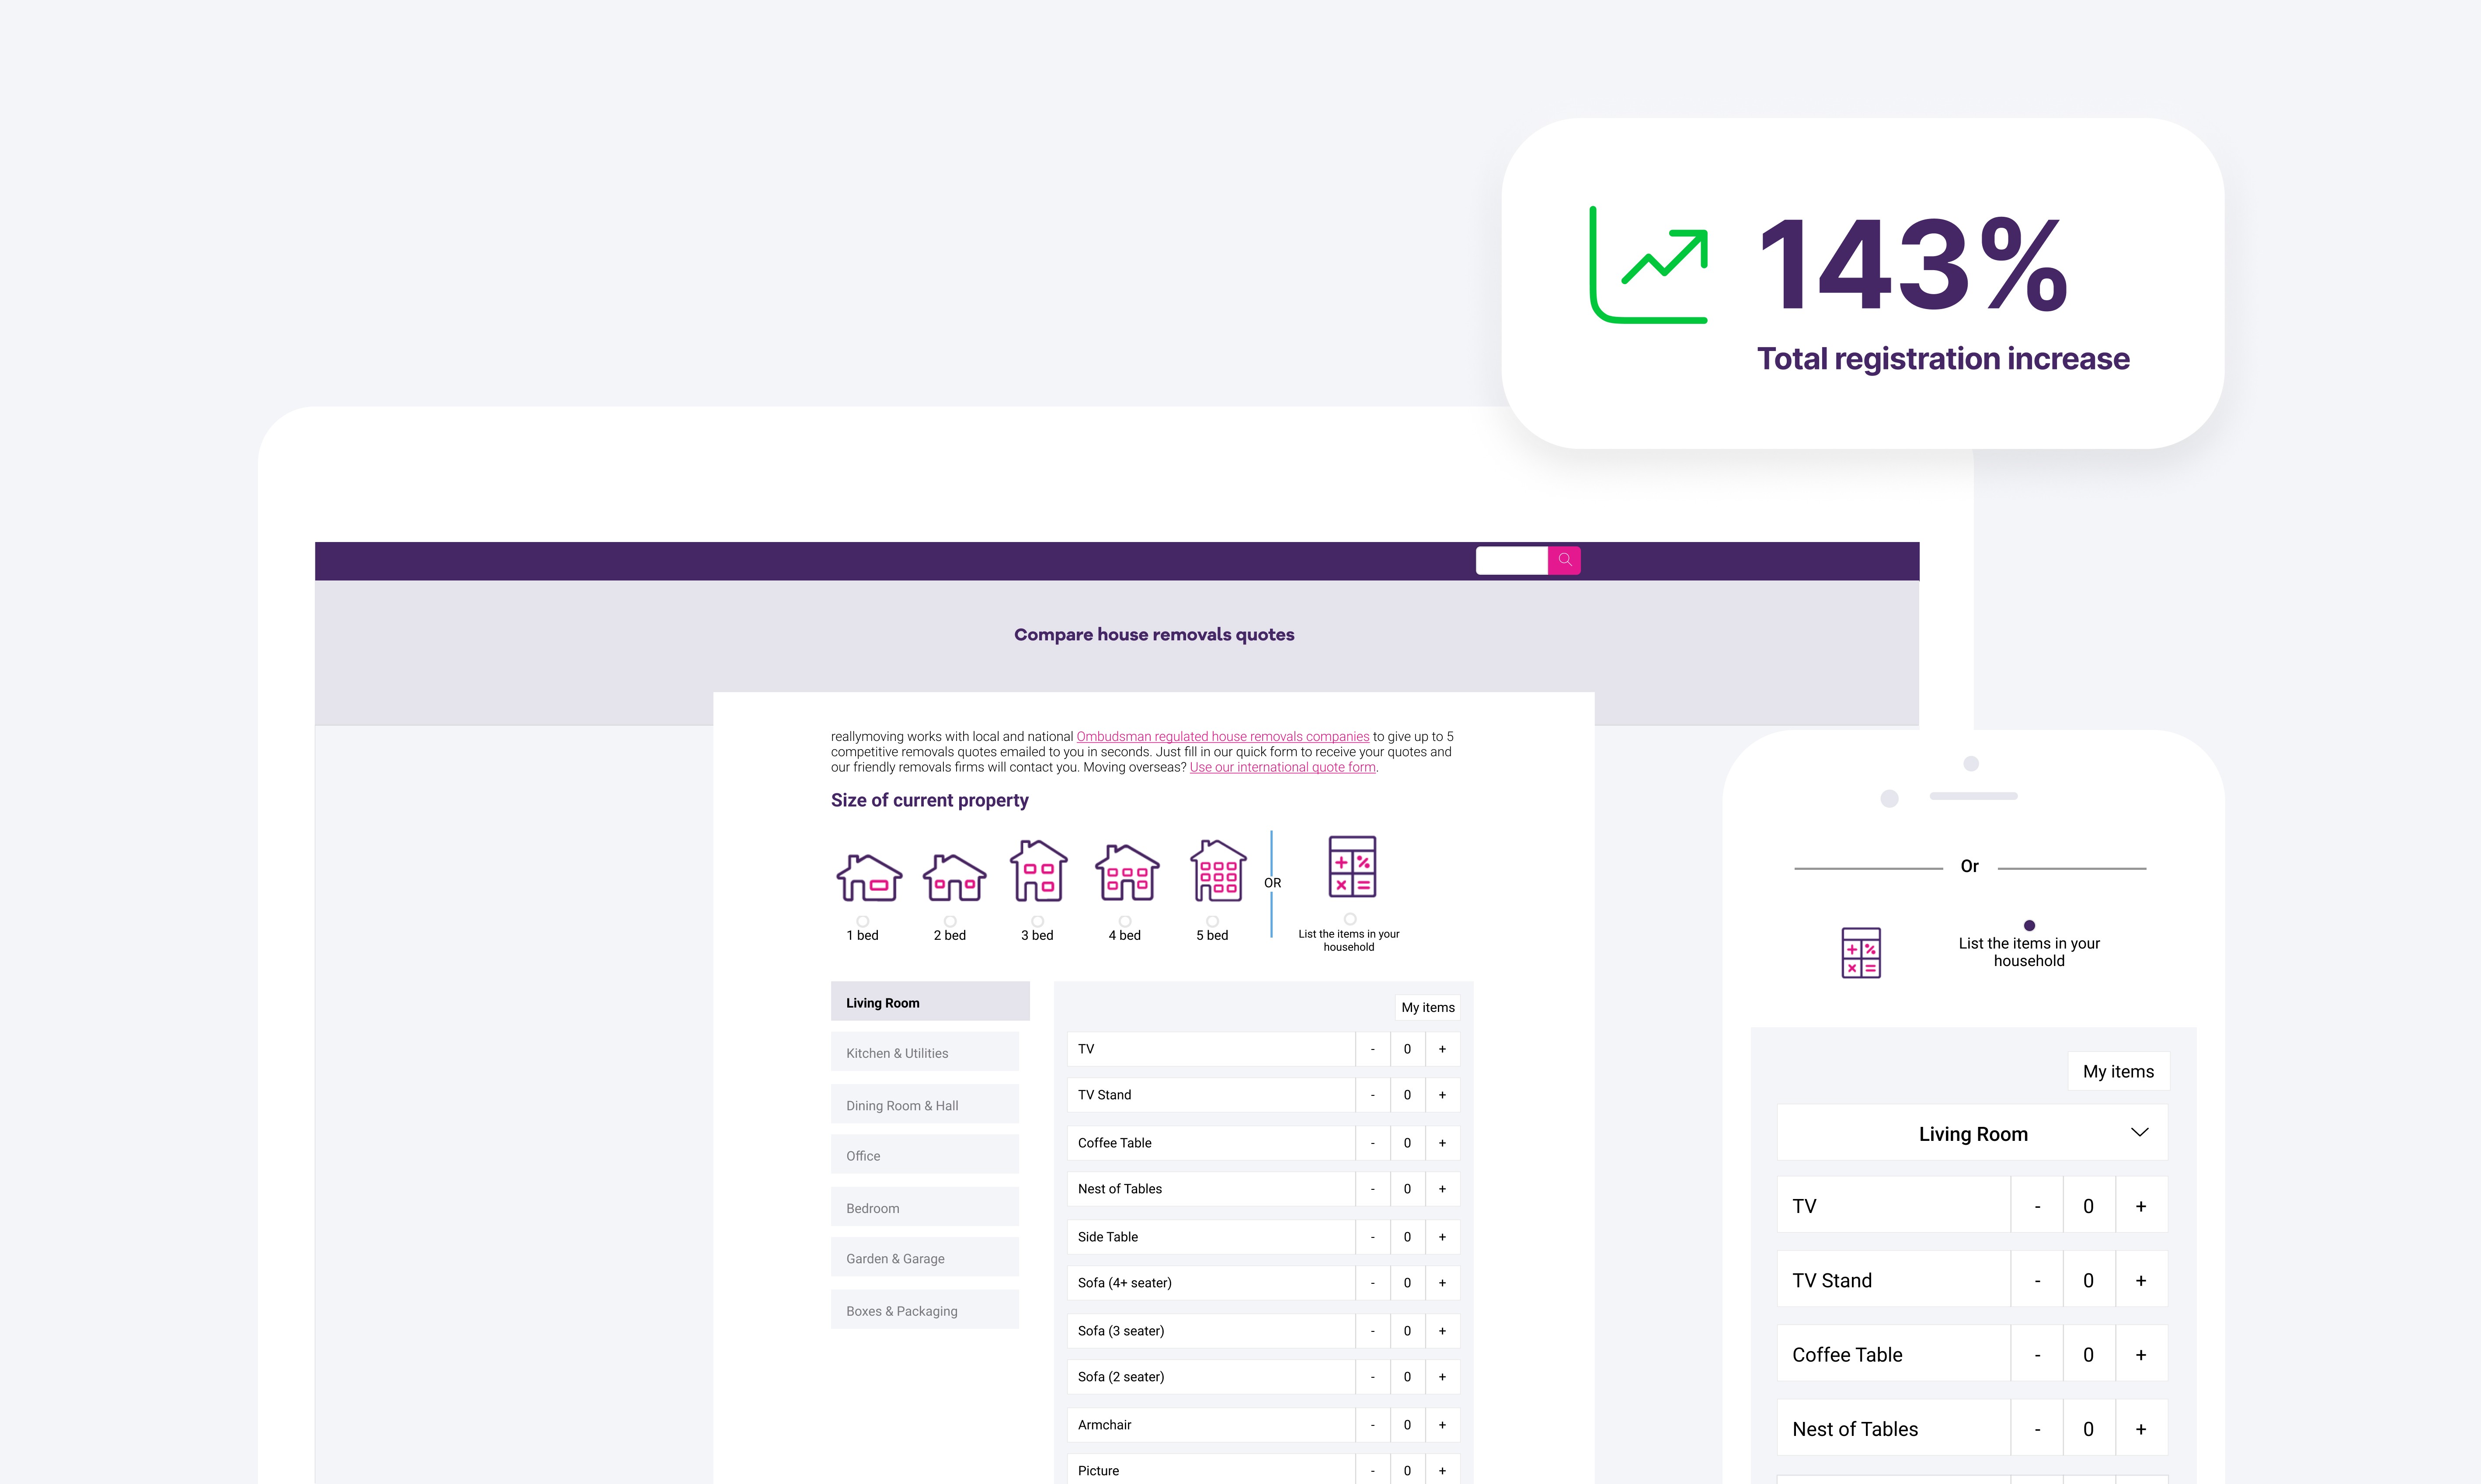Screen dimensions: 2481x1484
Task: Remove one Sofa (4+ seater)
Action: (x=1373, y=1283)
